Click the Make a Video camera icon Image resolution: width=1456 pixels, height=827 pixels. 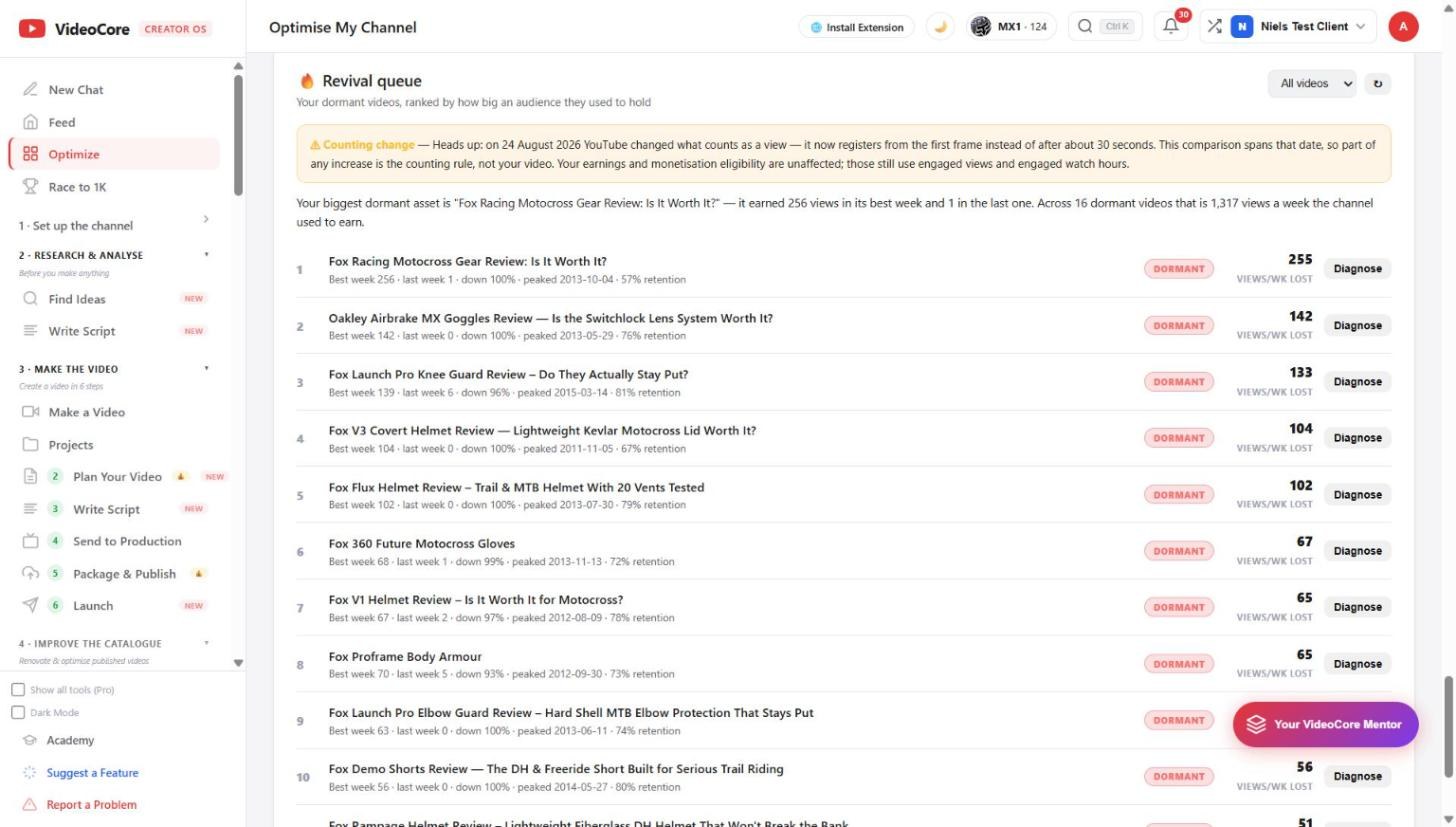click(30, 412)
